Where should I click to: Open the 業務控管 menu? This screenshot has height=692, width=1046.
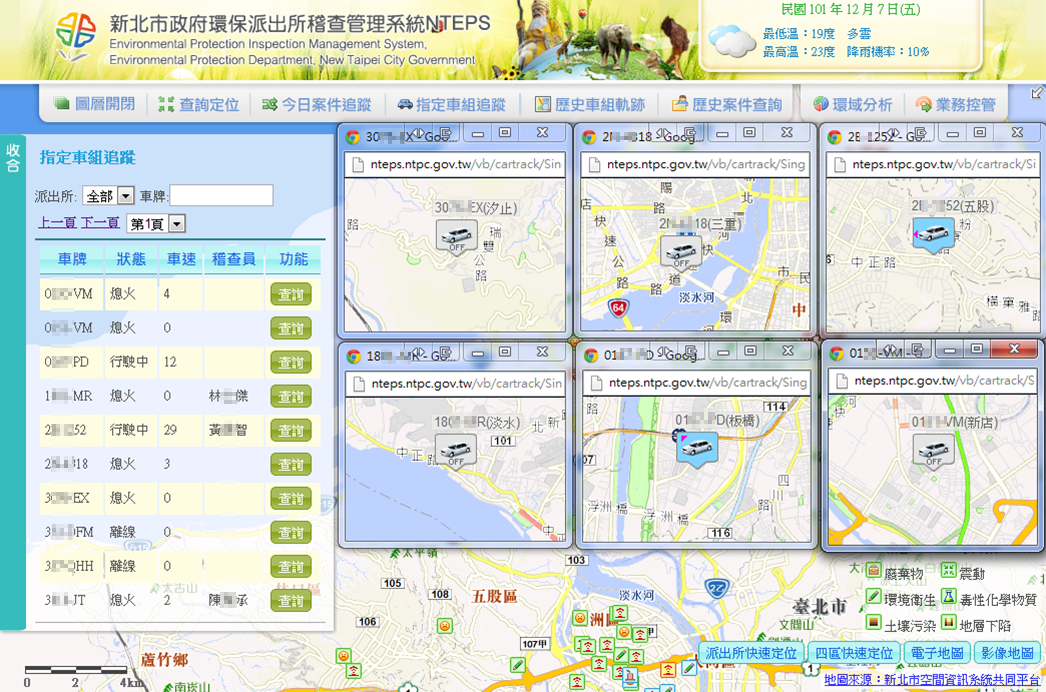pos(956,105)
